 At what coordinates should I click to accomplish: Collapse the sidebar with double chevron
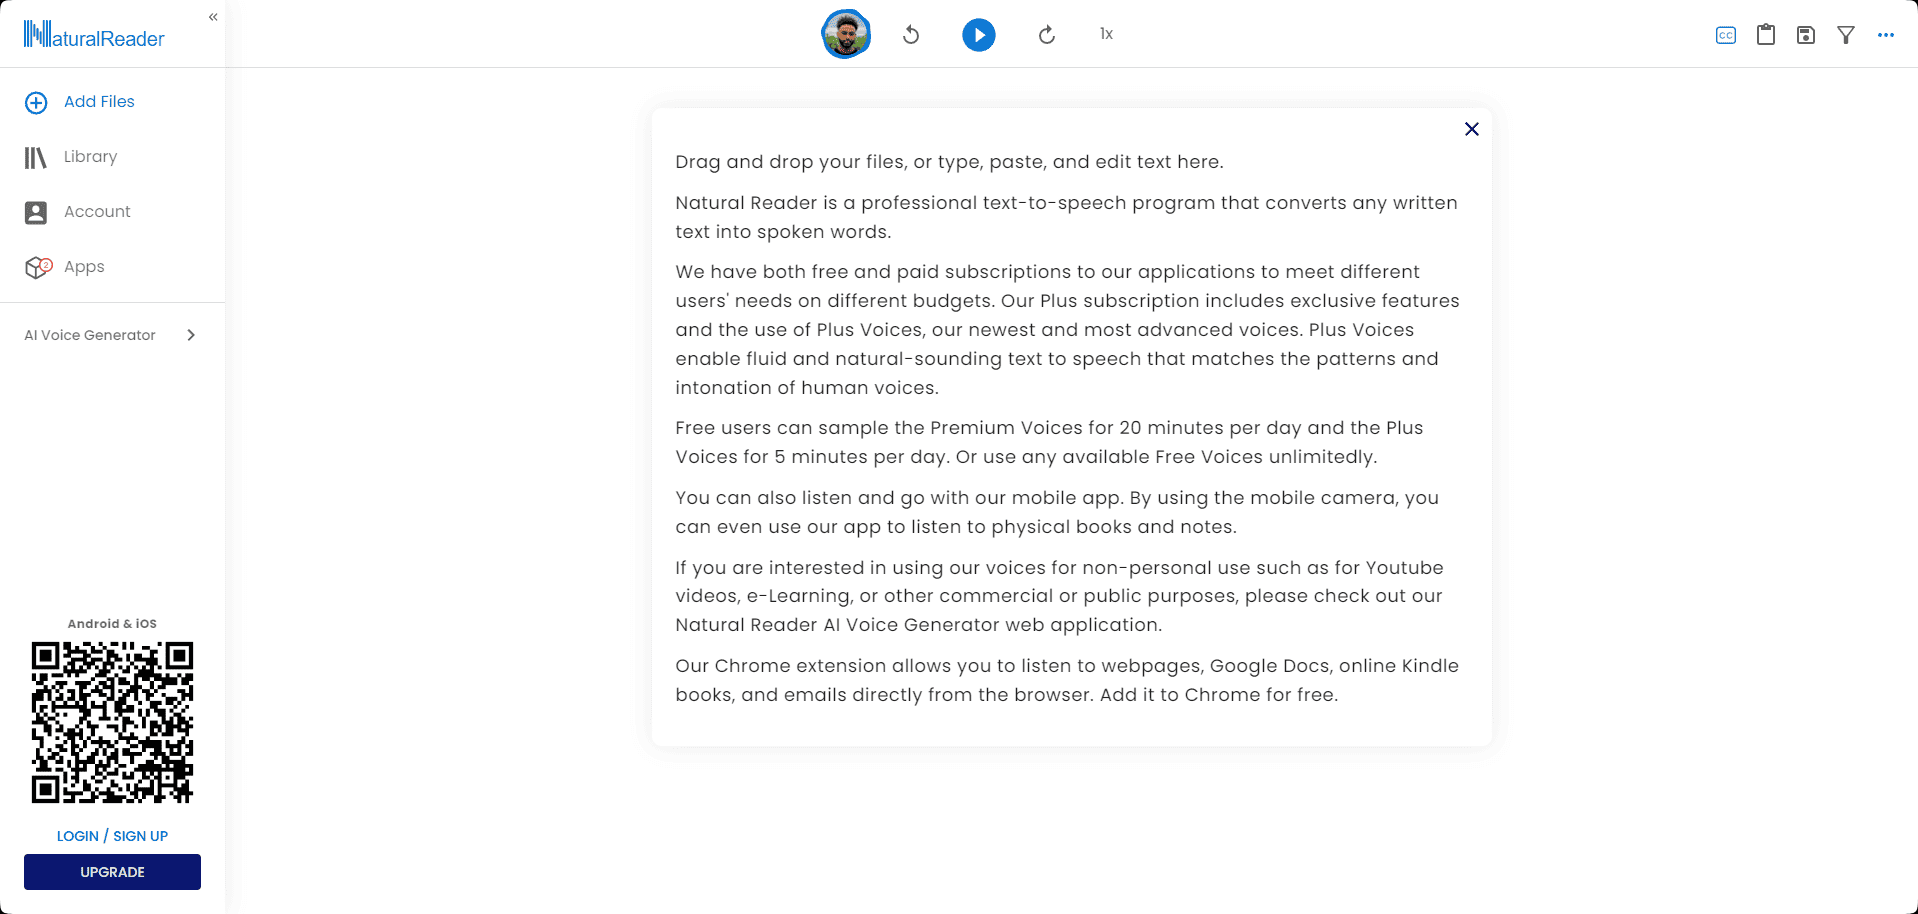(213, 17)
